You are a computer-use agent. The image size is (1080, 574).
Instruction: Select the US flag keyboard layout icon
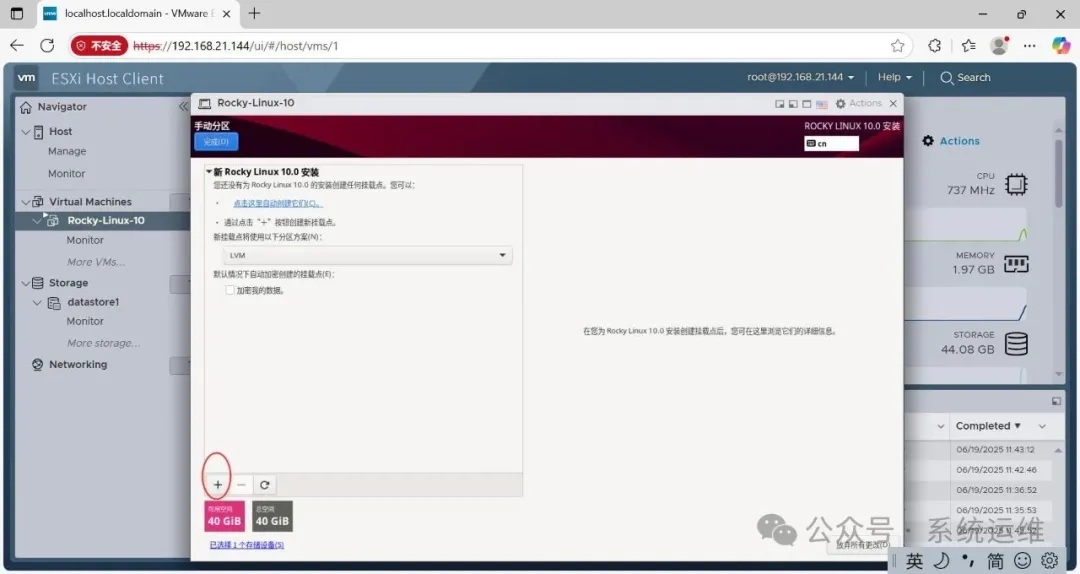coord(822,104)
